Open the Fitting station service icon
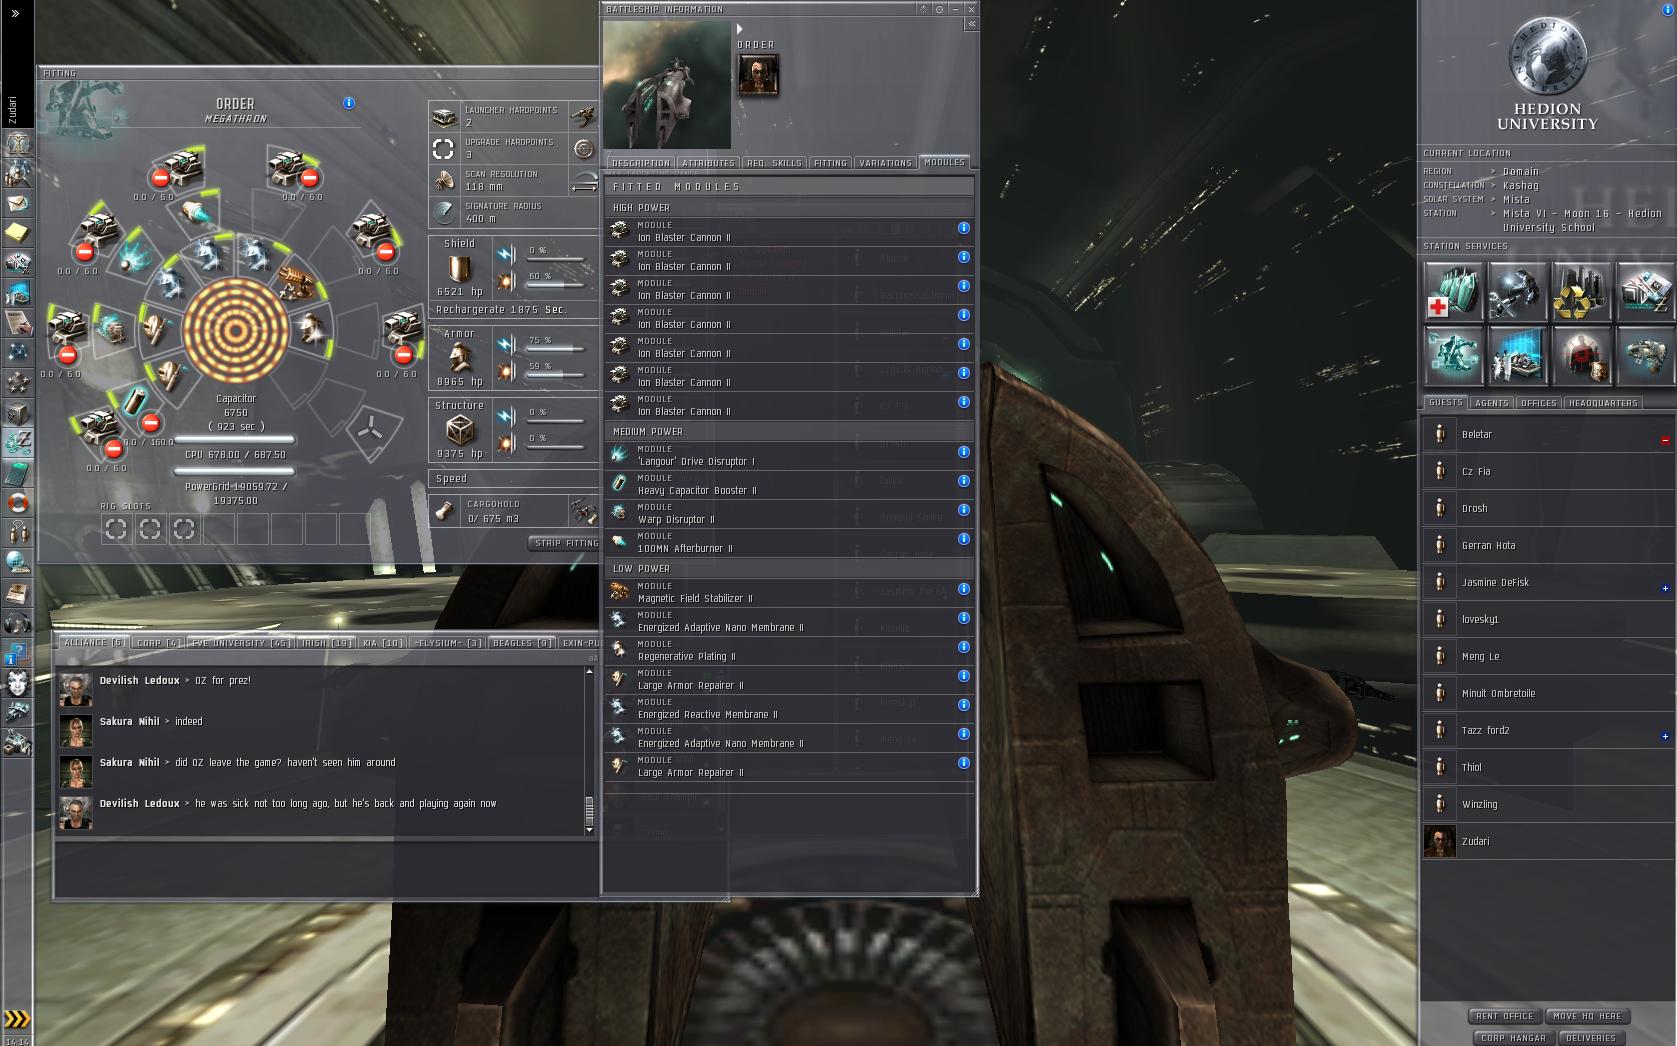This screenshot has height=1046, width=1677. click(1453, 355)
